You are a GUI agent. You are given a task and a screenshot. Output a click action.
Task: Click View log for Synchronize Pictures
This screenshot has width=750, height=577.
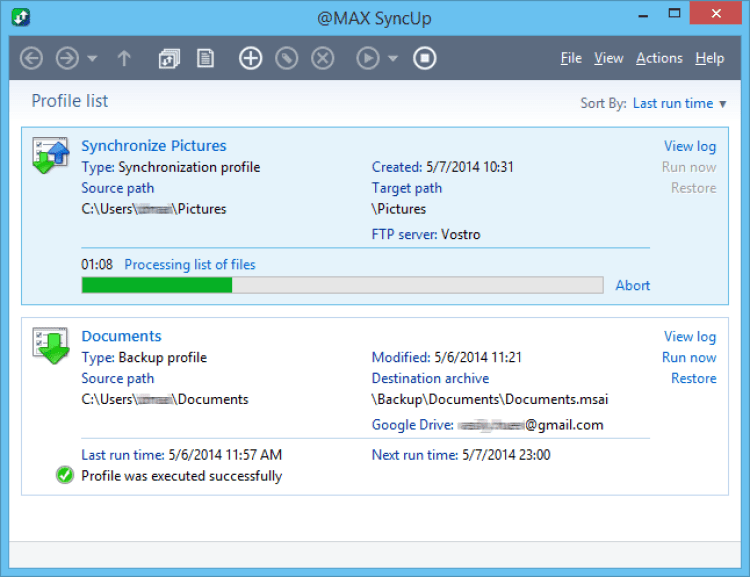[690, 146]
